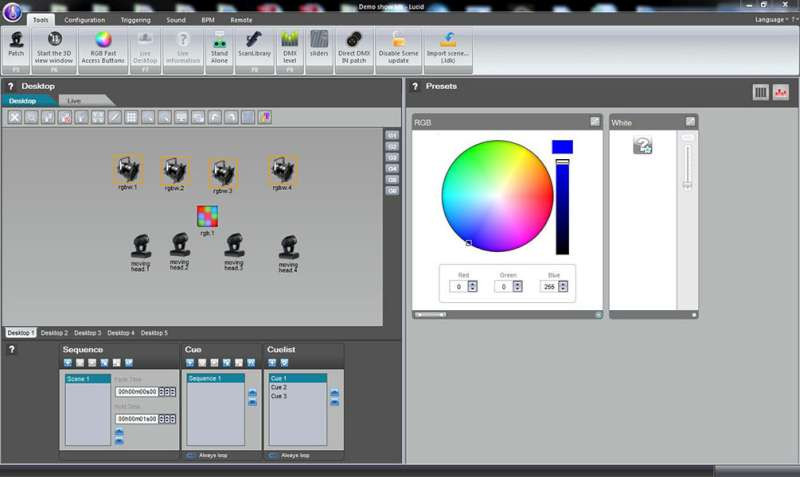Open the Language dropdown
This screenshot has height=477, width=800.
tap(770, 19)
